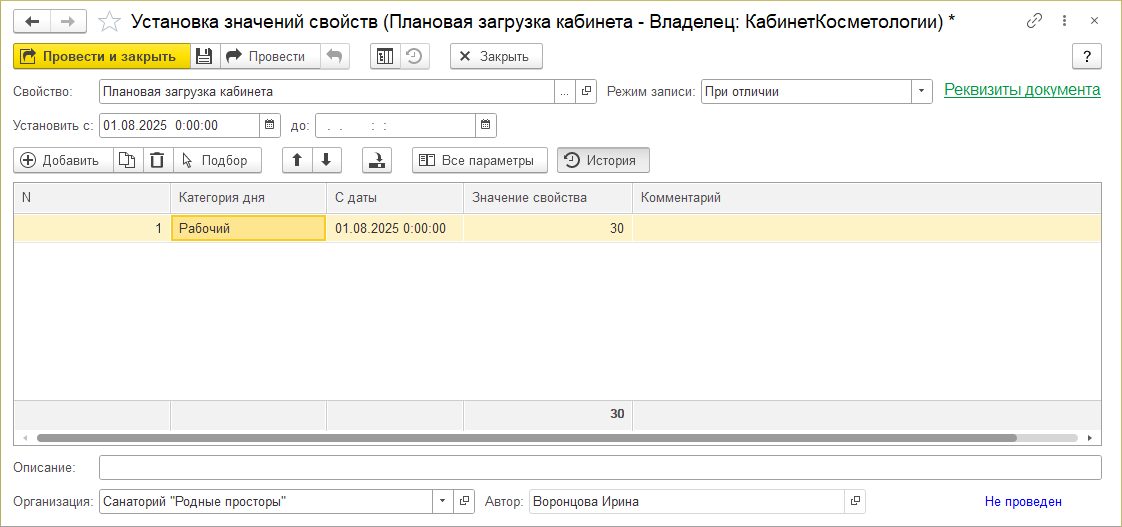1122x527 pixels.
Task: Copy link to document via chain icon
Action: pyautogui.click(x=1034, y=21)
